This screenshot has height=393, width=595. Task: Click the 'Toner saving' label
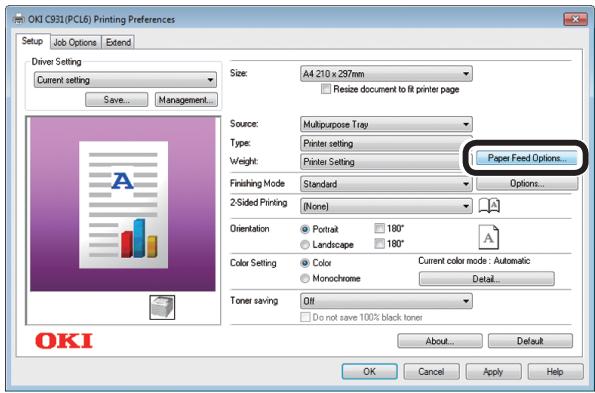pos(254,301)
